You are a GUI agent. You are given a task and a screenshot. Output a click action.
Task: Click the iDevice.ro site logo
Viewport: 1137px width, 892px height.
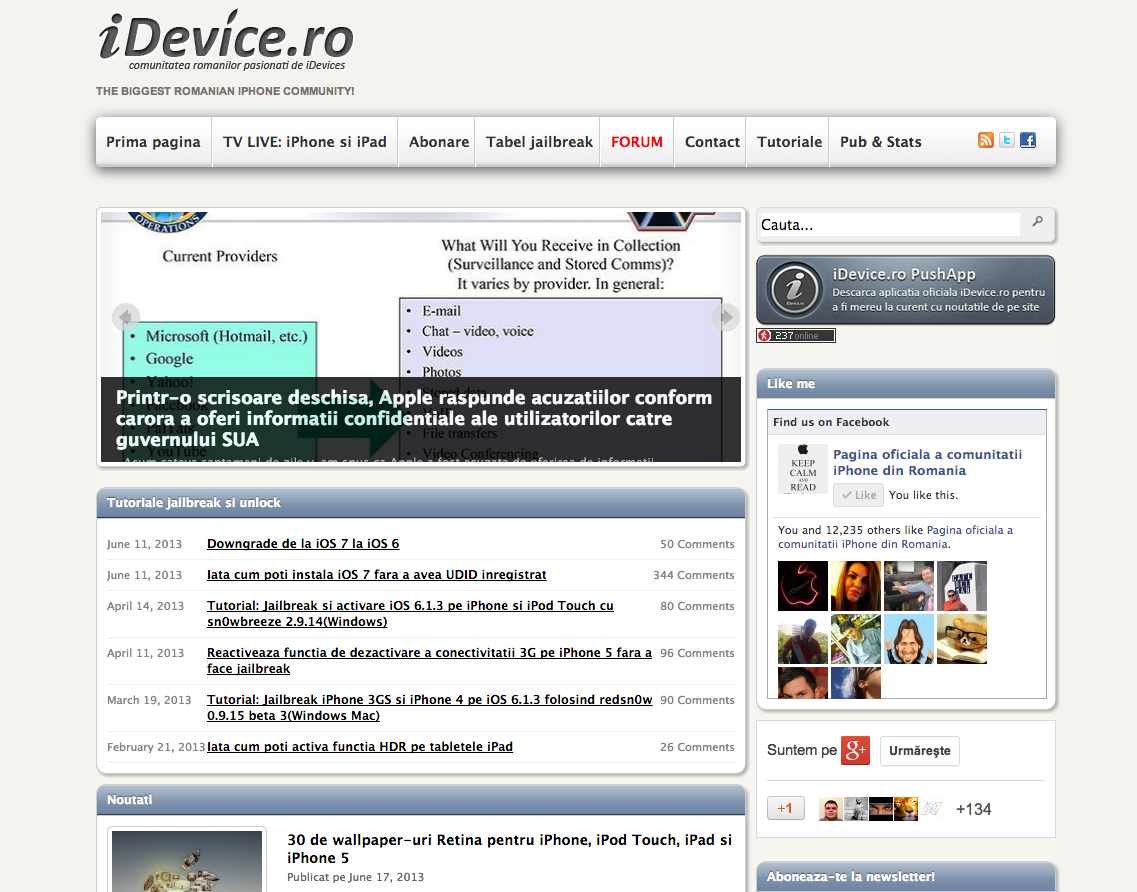[x=226, y=40]
